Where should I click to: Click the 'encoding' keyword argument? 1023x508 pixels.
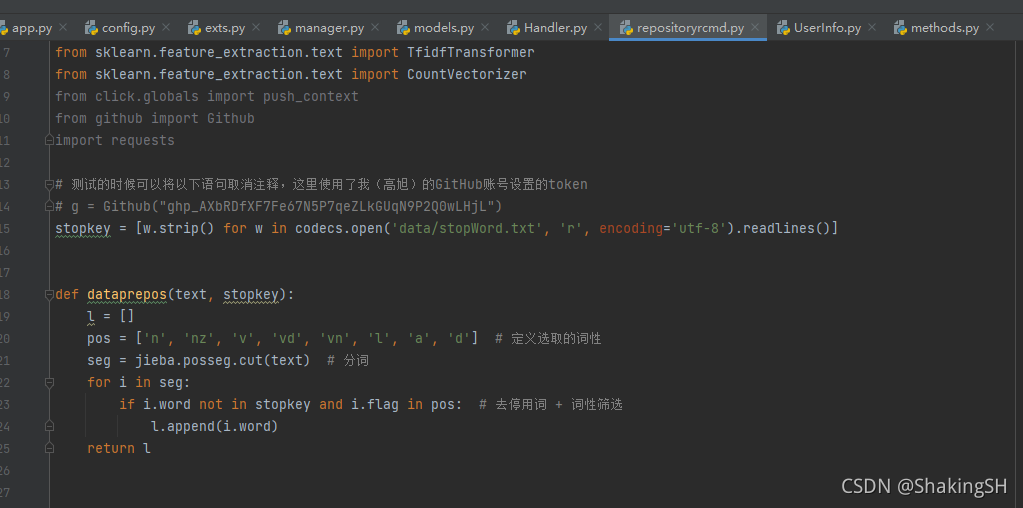(x=631, y=229)
